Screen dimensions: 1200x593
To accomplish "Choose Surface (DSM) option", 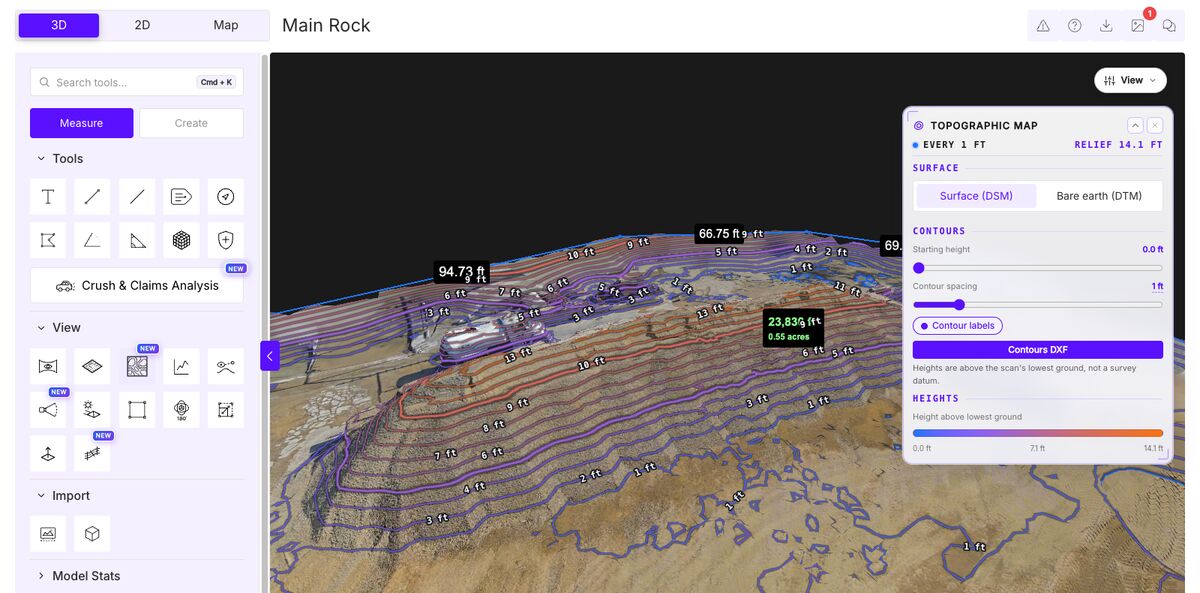I will (976, 196).
